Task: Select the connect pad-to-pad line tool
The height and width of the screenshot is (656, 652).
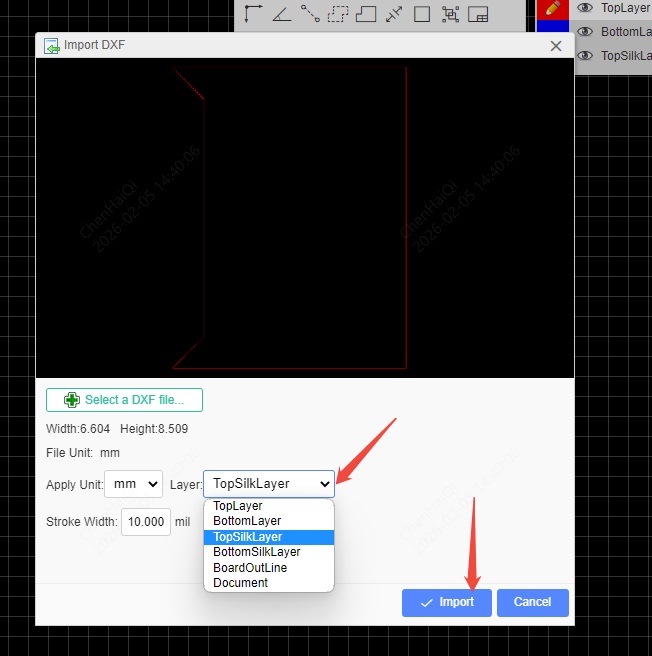Action: click(x=310, y=14)
